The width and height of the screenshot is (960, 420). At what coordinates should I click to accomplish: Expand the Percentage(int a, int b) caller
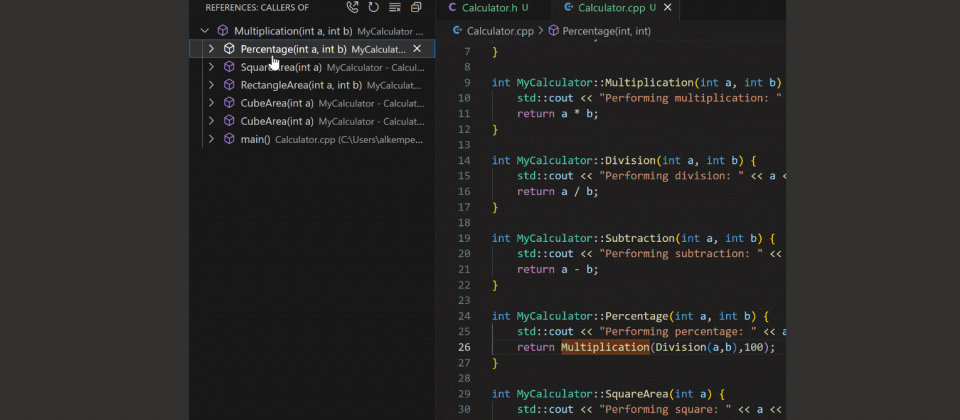(211, 49)
